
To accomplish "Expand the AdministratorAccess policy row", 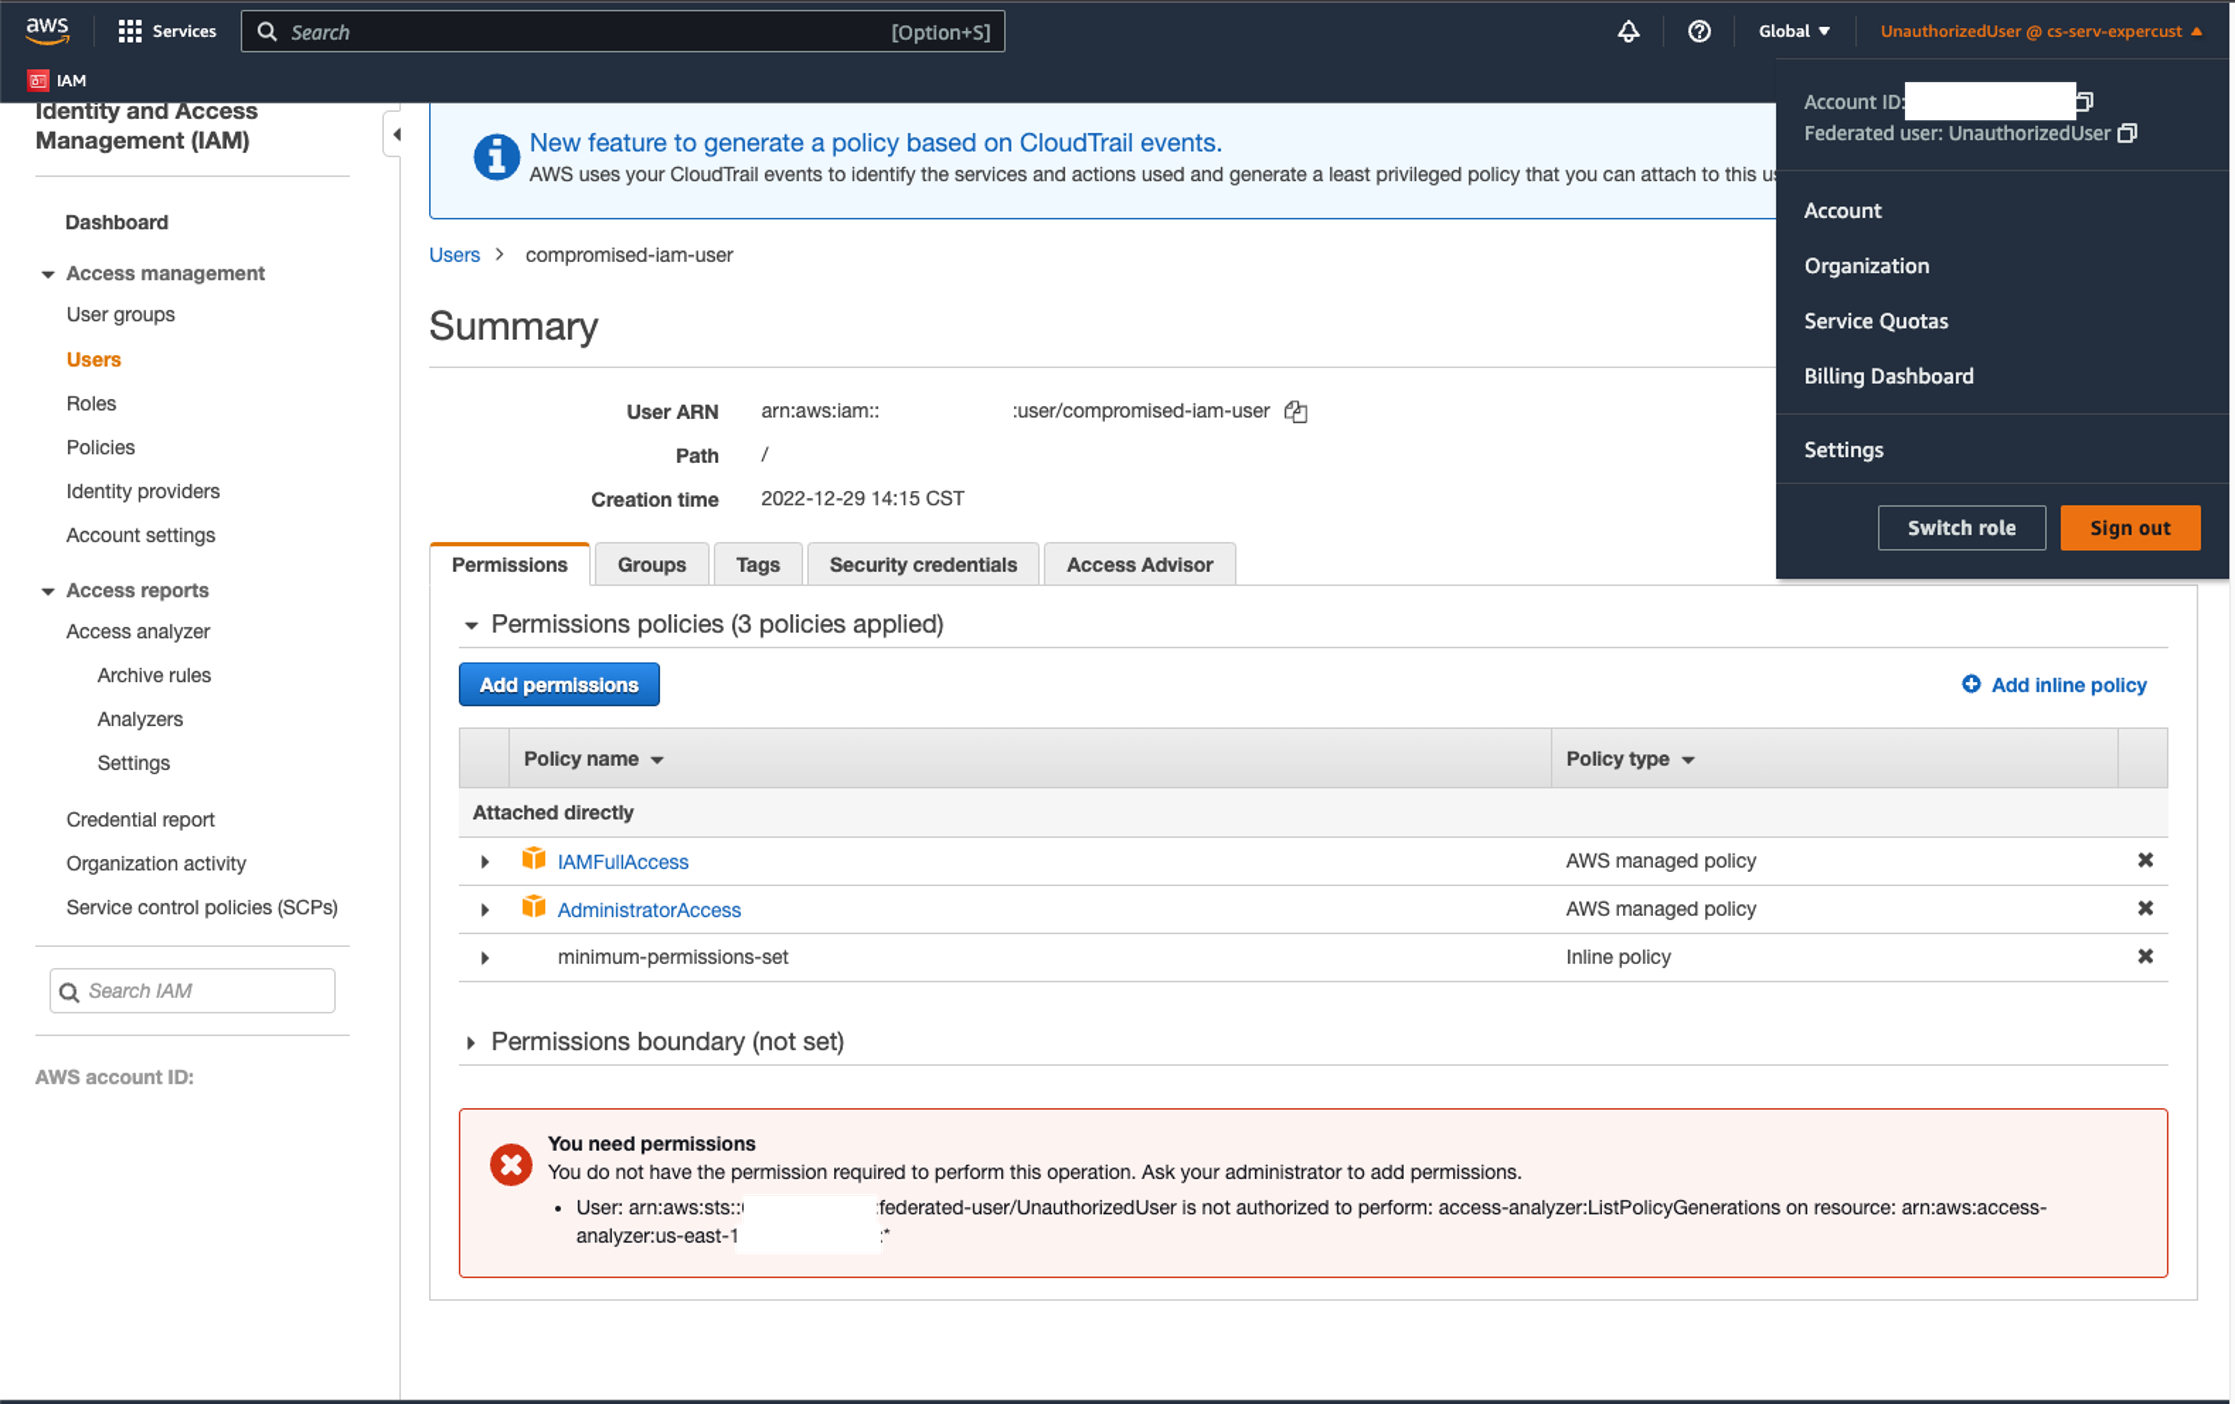I will point(485,909).
